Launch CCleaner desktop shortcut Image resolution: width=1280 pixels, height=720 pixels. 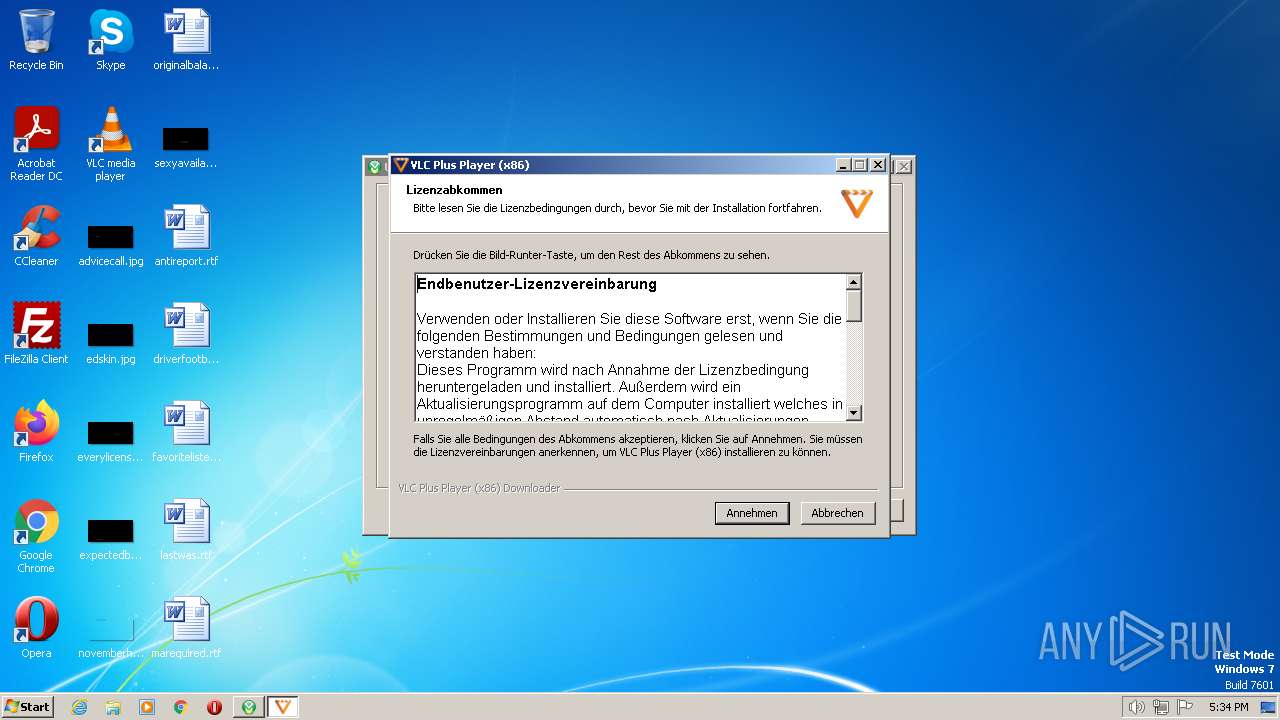point(36,236)
